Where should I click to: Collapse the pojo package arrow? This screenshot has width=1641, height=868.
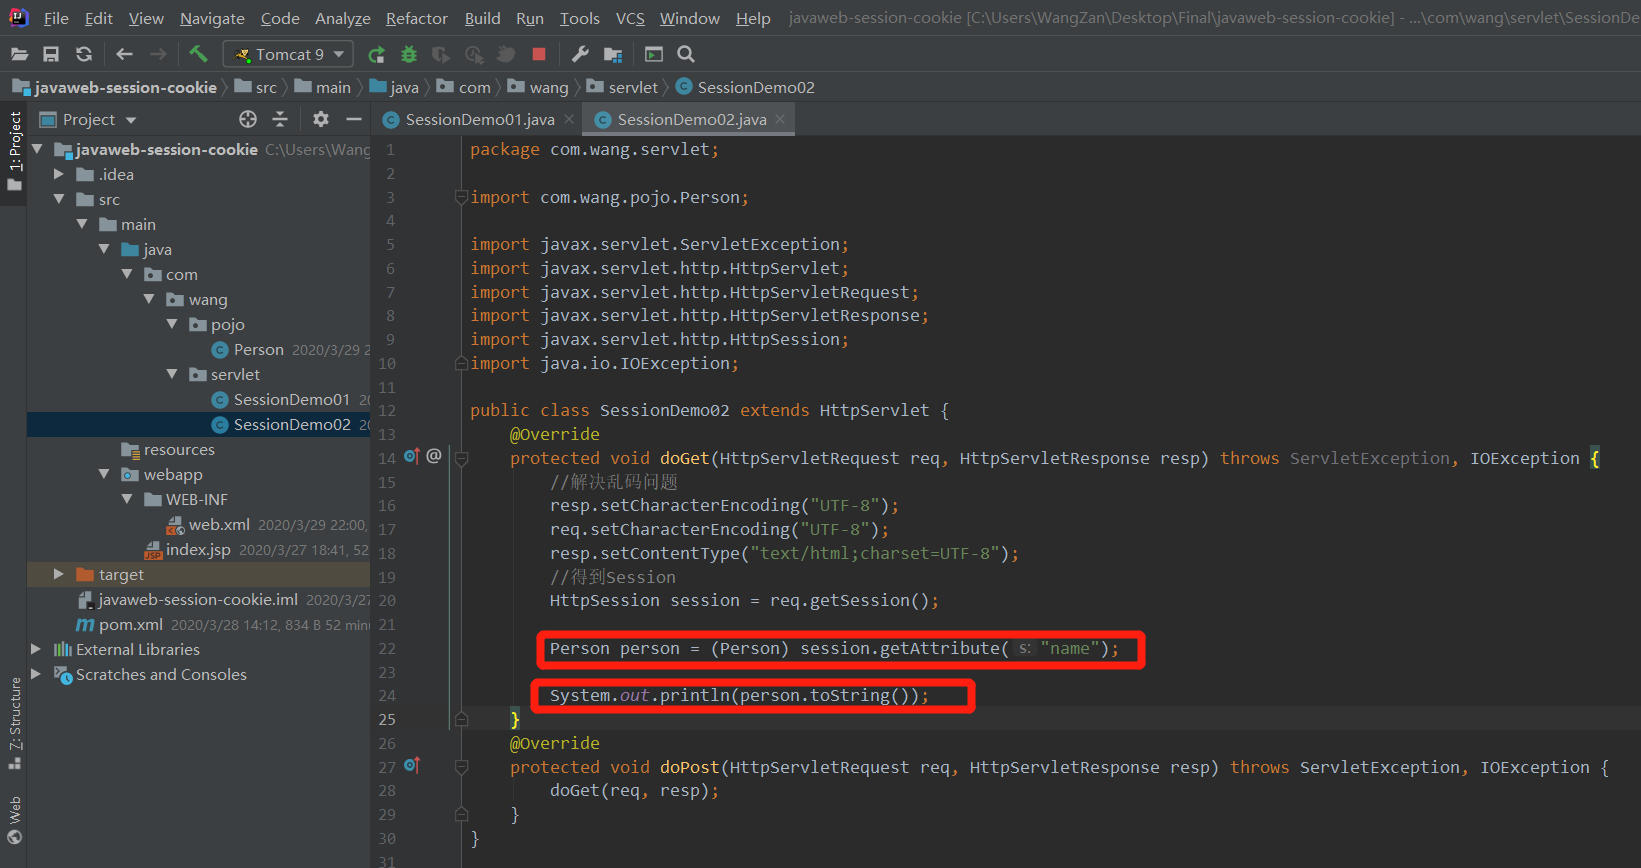172,324
